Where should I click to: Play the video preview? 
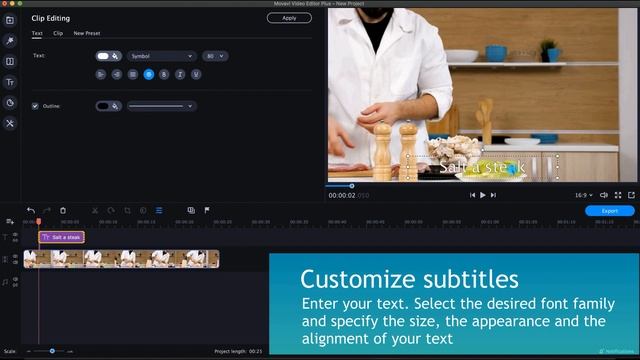(x=483, y=195)
